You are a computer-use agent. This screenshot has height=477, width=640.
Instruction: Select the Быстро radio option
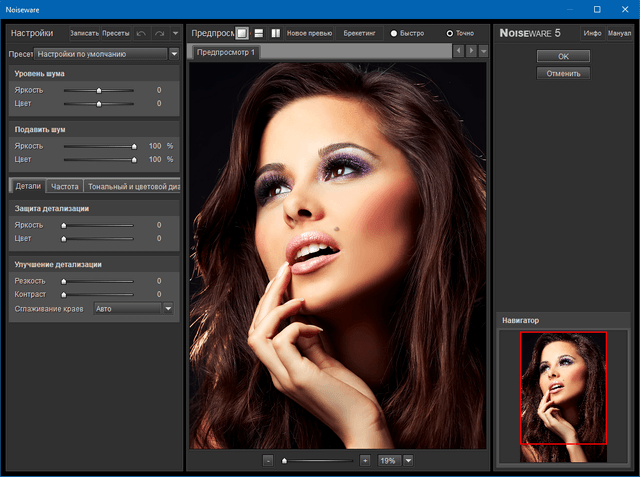(x=394, y=33)
